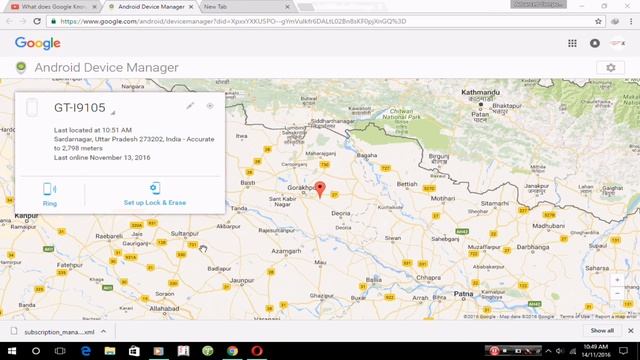Ring the GT-I9105 device
Screen dimensions: 640x360
(x=50, y=194)
